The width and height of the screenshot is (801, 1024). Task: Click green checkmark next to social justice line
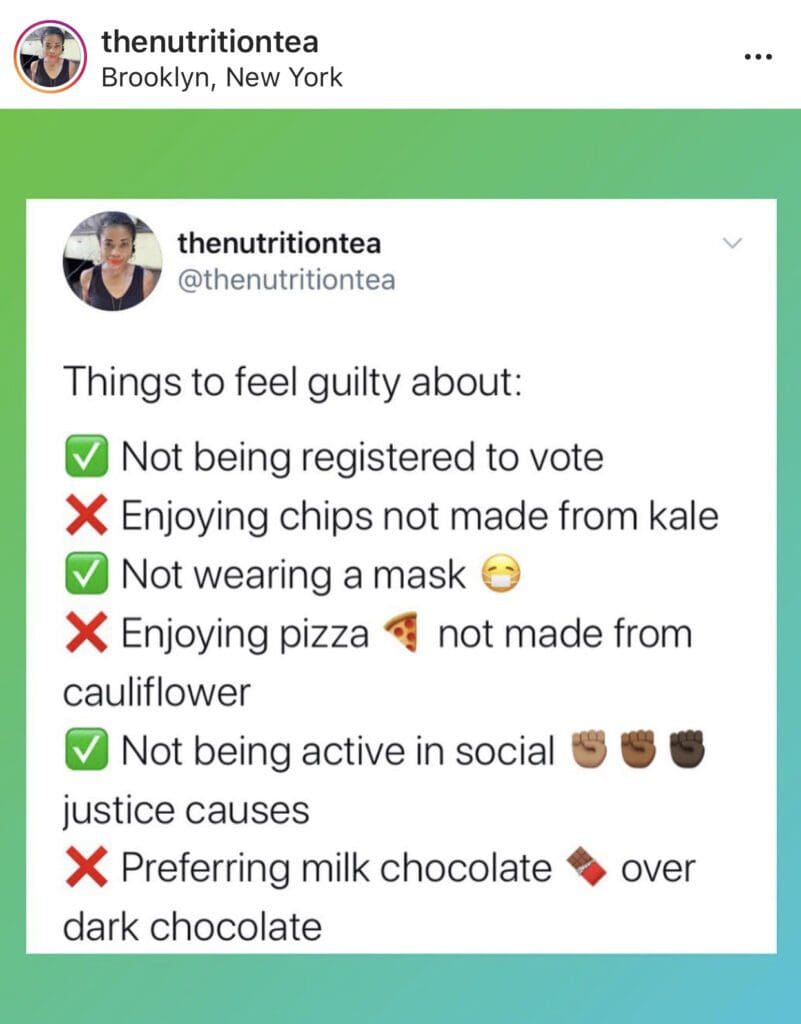point(86,750)
